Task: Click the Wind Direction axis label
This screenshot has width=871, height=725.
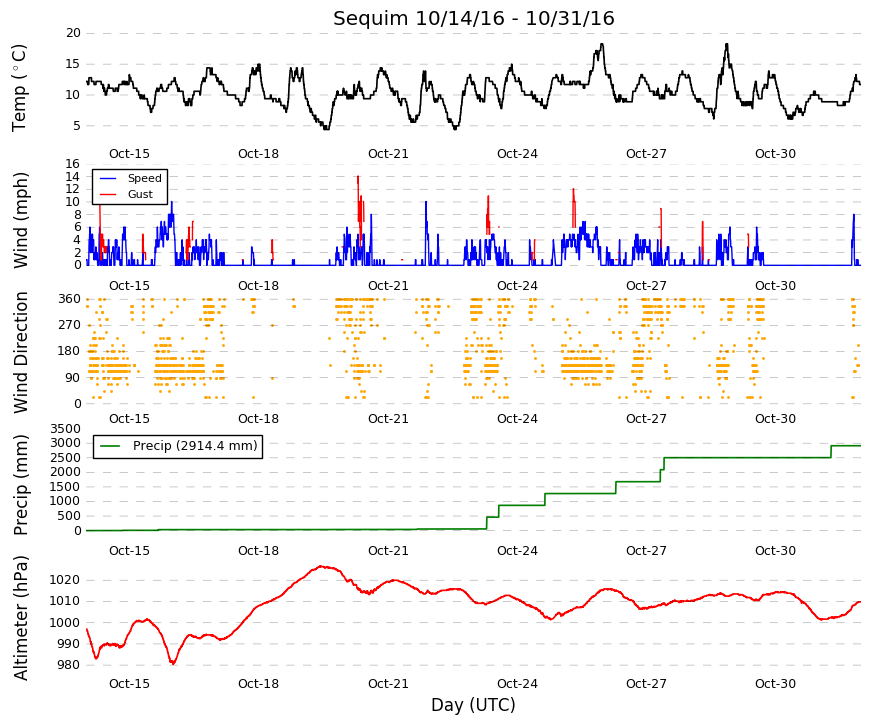Action: (x=21, y=352)
